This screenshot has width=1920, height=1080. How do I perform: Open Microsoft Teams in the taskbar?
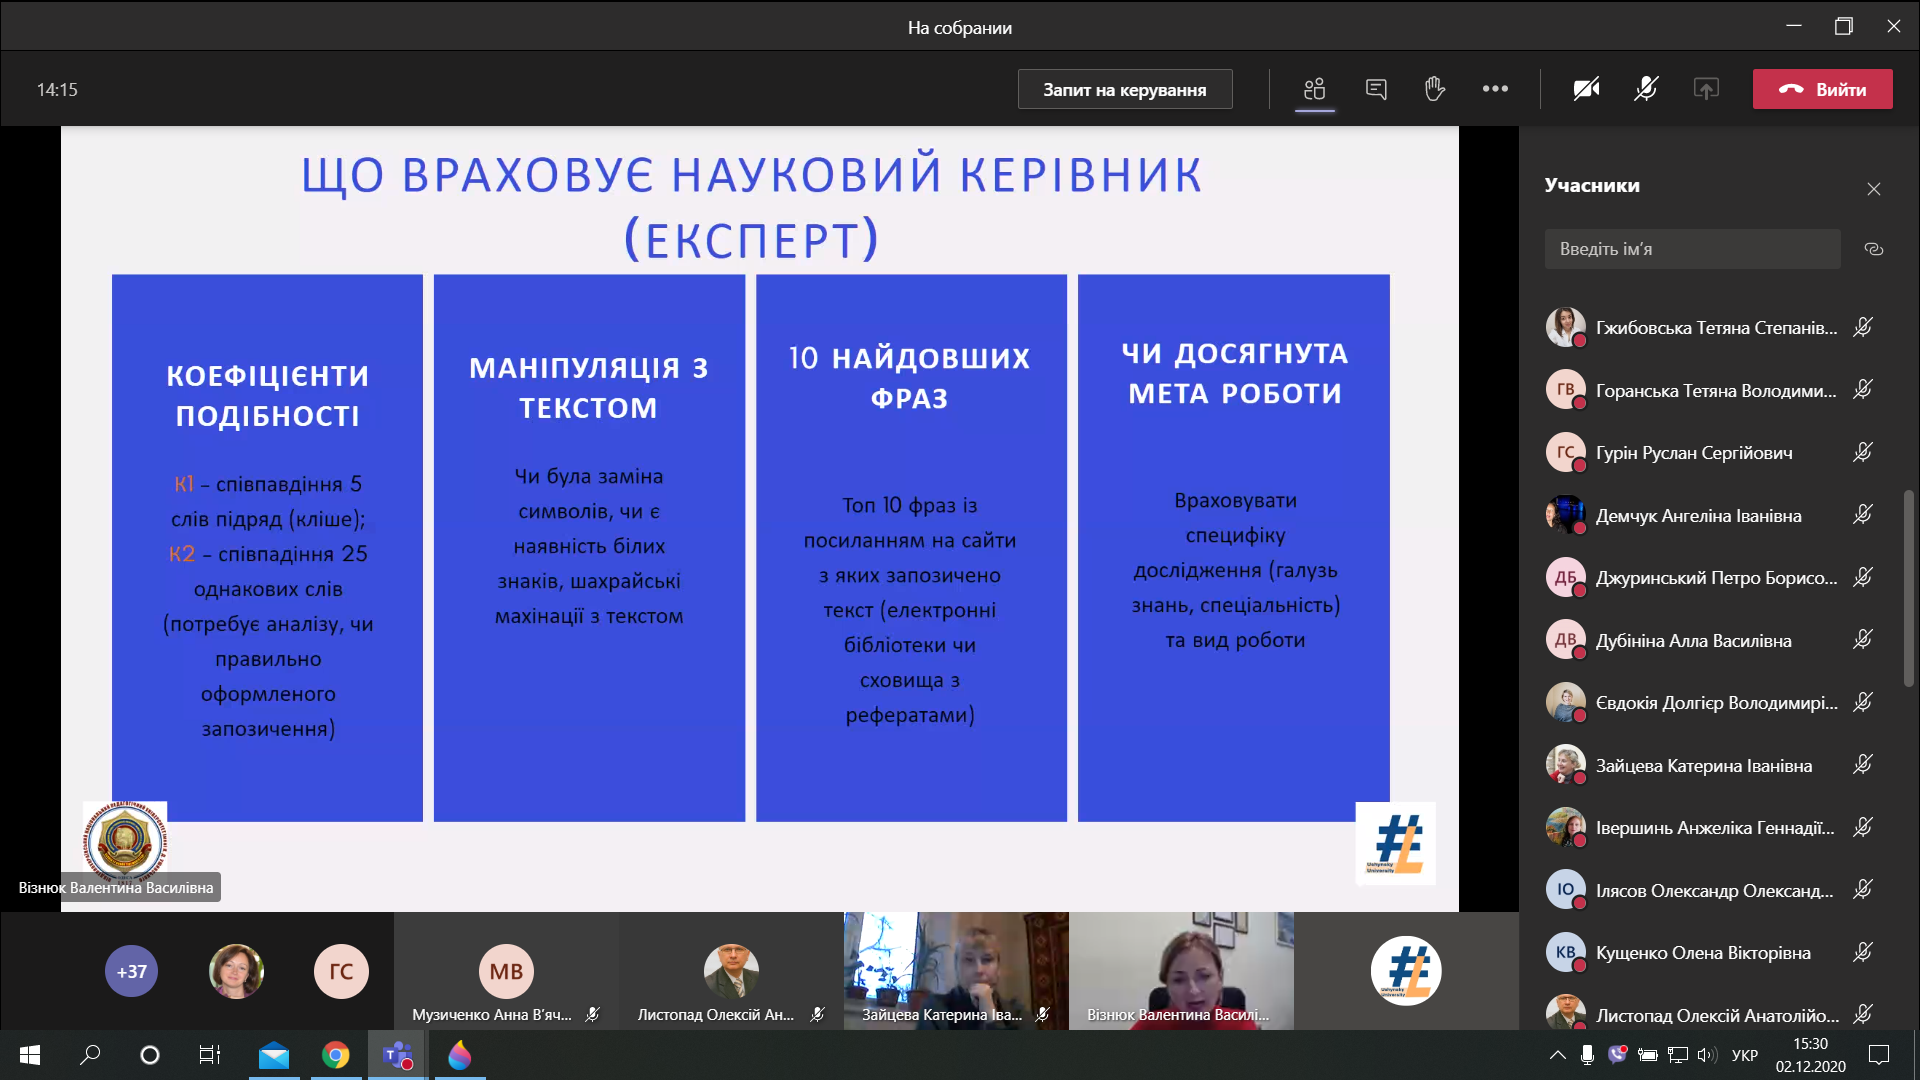[397, 1055]
